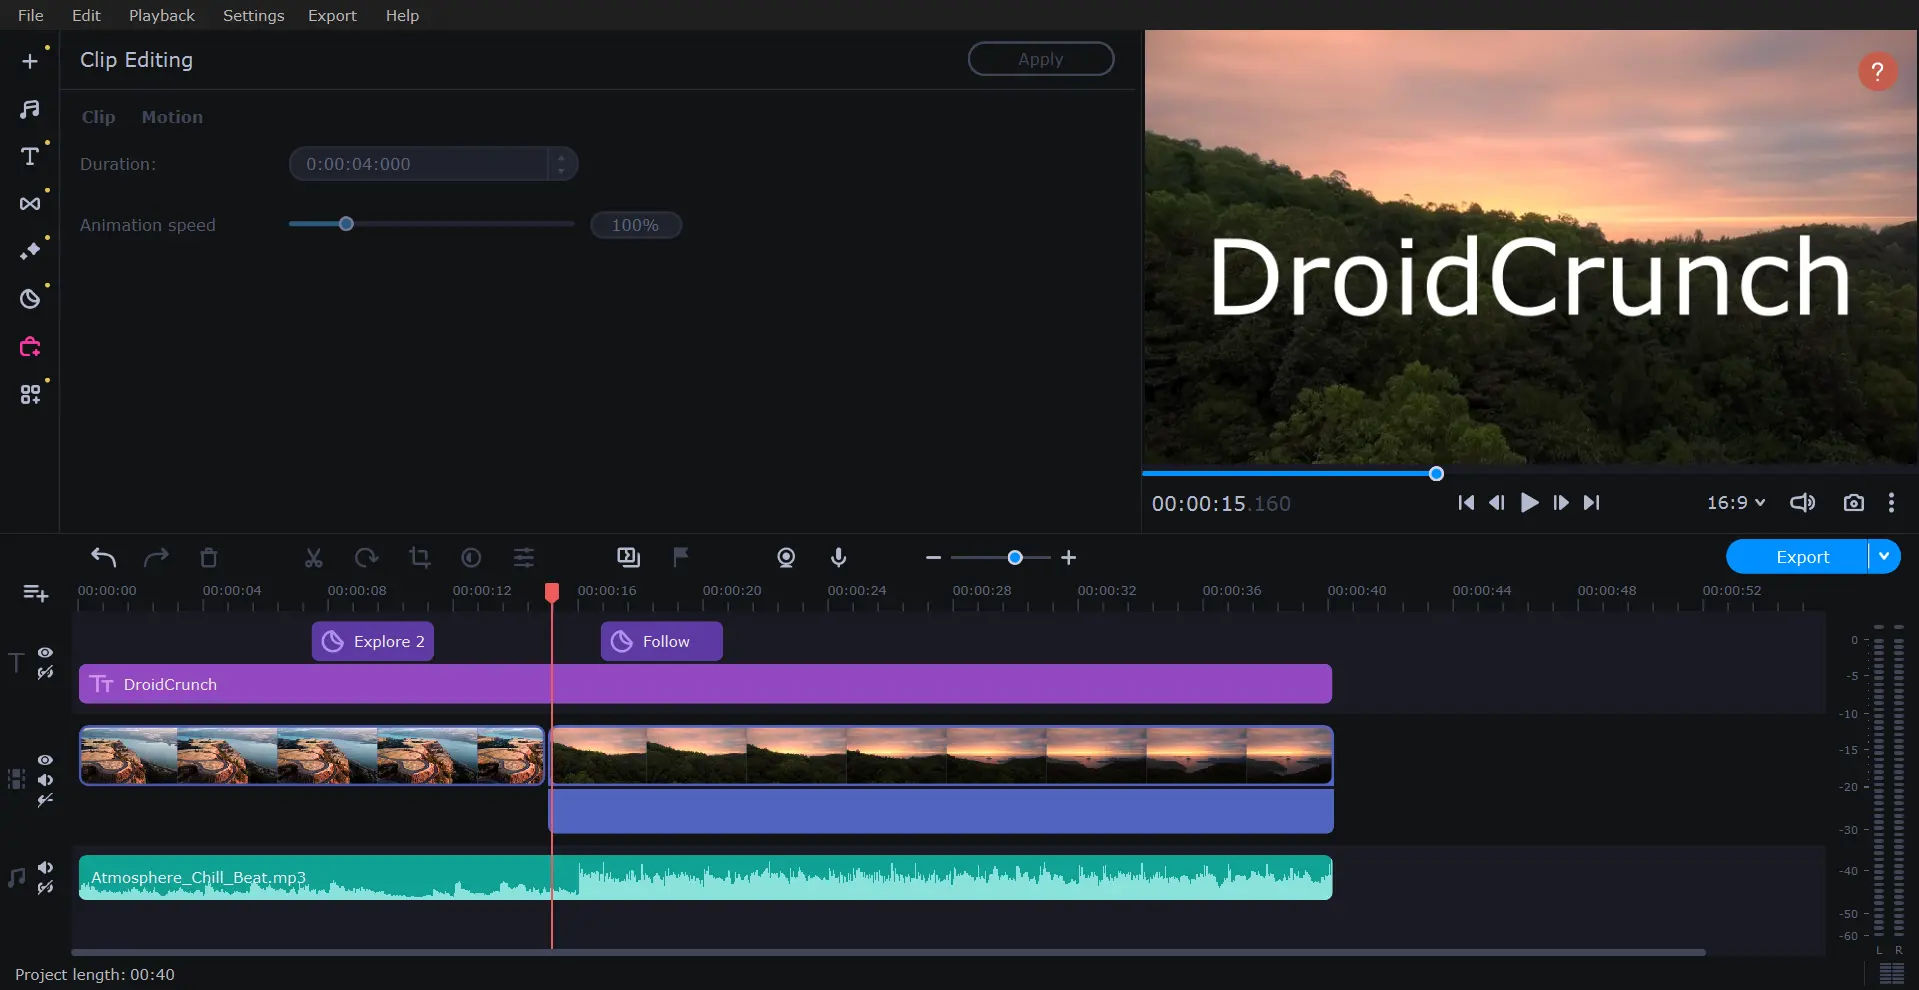Step back one frame
This screenshot has width=1919, height=990.
click(1497, 502)
